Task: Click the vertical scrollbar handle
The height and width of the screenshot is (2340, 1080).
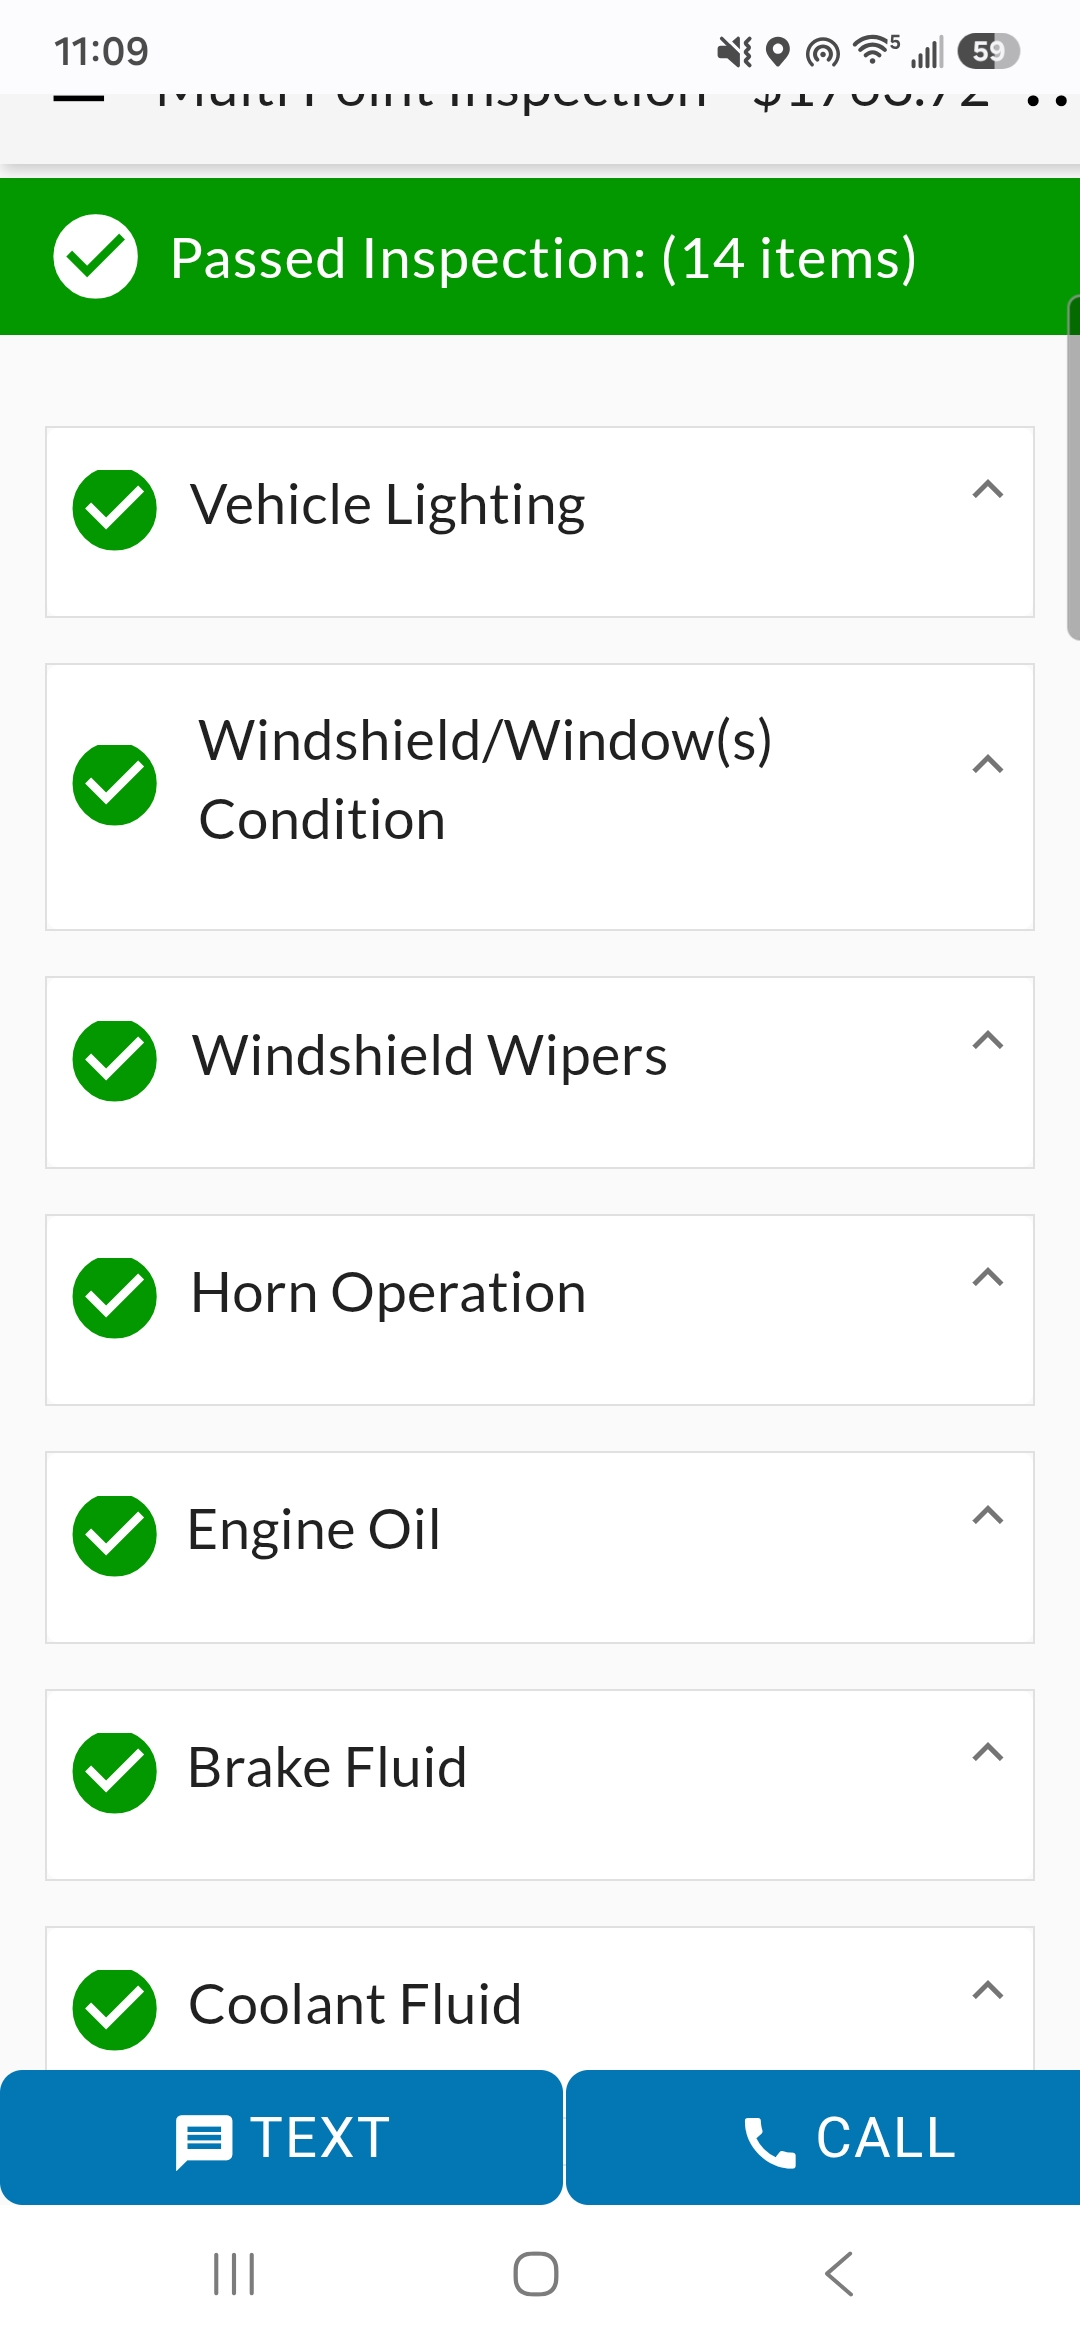Action: (1074, 468)
